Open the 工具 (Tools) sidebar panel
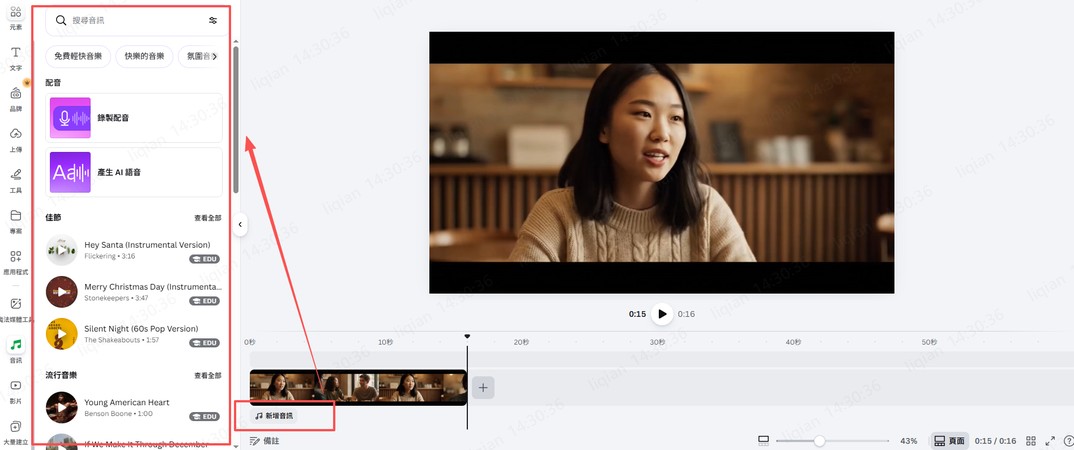This screenshot has width=1074, height=450. tap(16, 180)
